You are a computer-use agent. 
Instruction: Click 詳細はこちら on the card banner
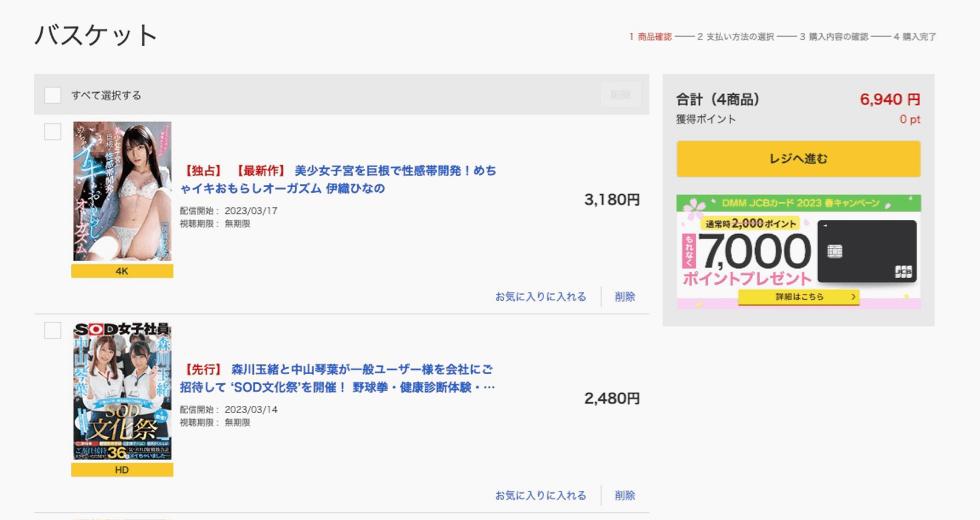pyautogui.click(x=798, y=297)
